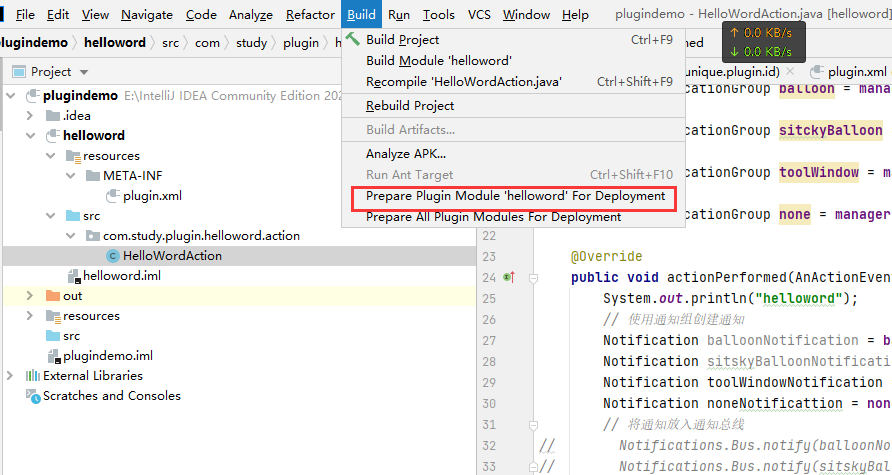
Task: Click plugin.xml file icon in tree
Action: coord(113,196)
